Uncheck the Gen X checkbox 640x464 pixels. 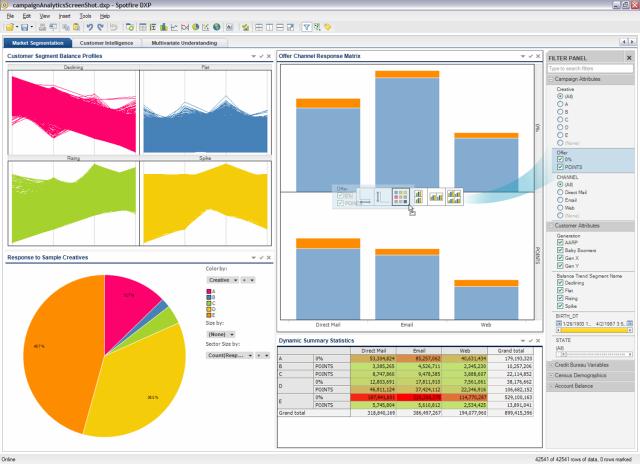[560, 258]
